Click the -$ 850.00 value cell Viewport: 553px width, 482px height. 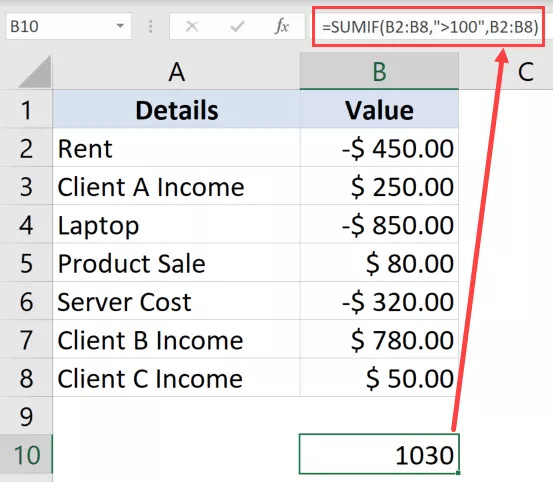tap(379, 225)
